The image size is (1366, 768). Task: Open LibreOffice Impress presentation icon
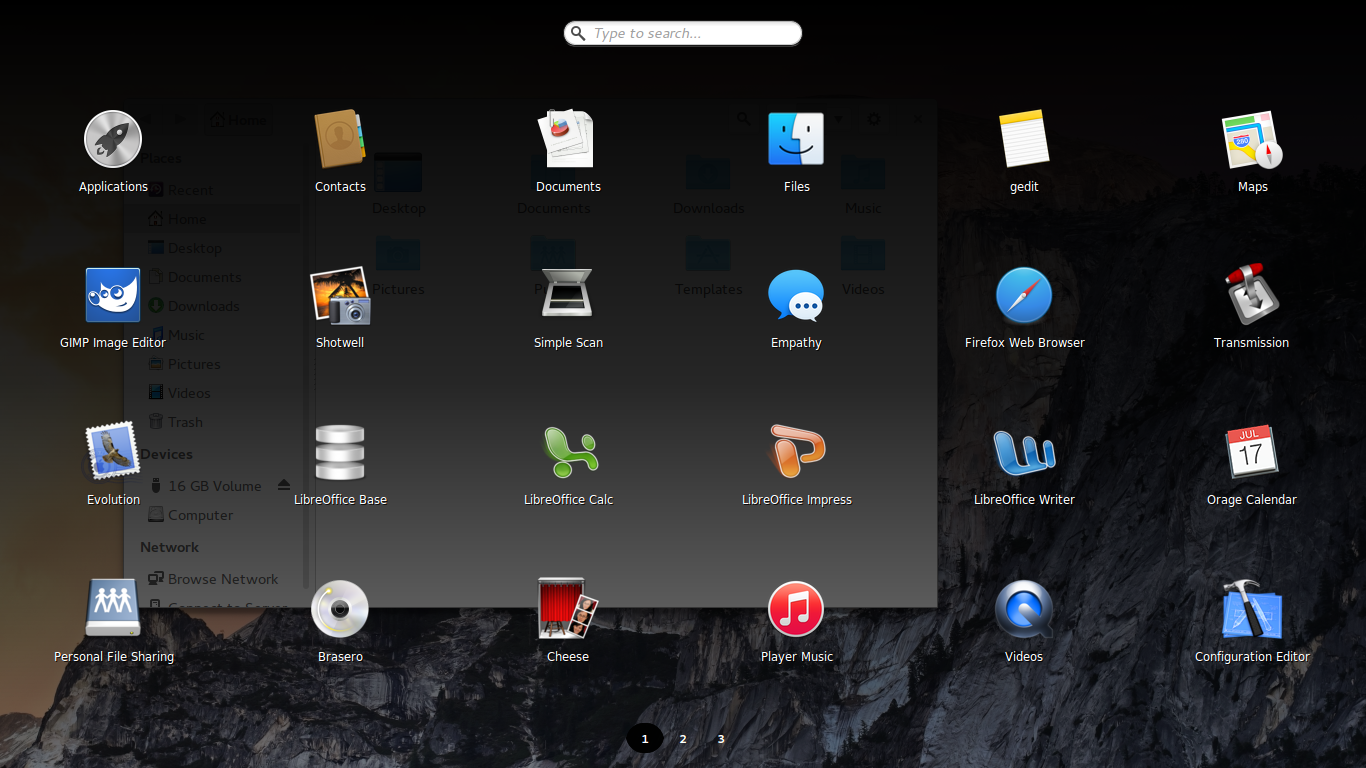coord(796,451)
